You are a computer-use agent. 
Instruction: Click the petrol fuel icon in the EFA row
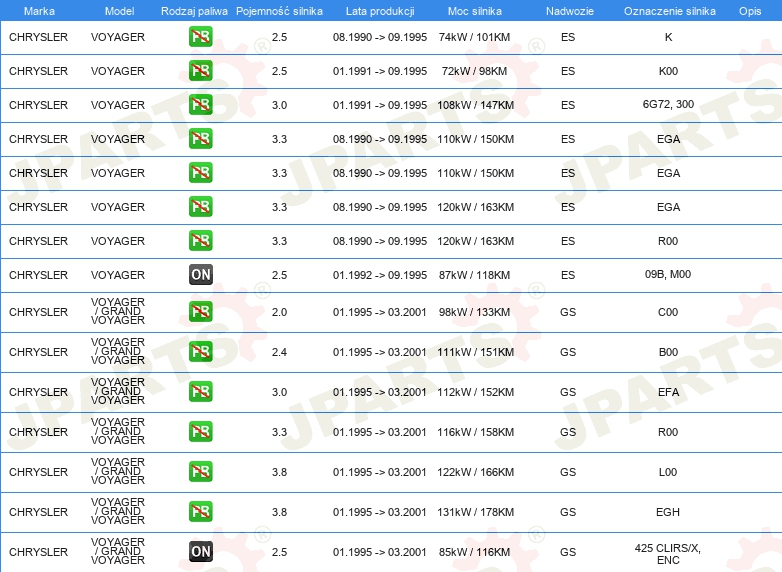pyautogui.click(x=200, y=391)
